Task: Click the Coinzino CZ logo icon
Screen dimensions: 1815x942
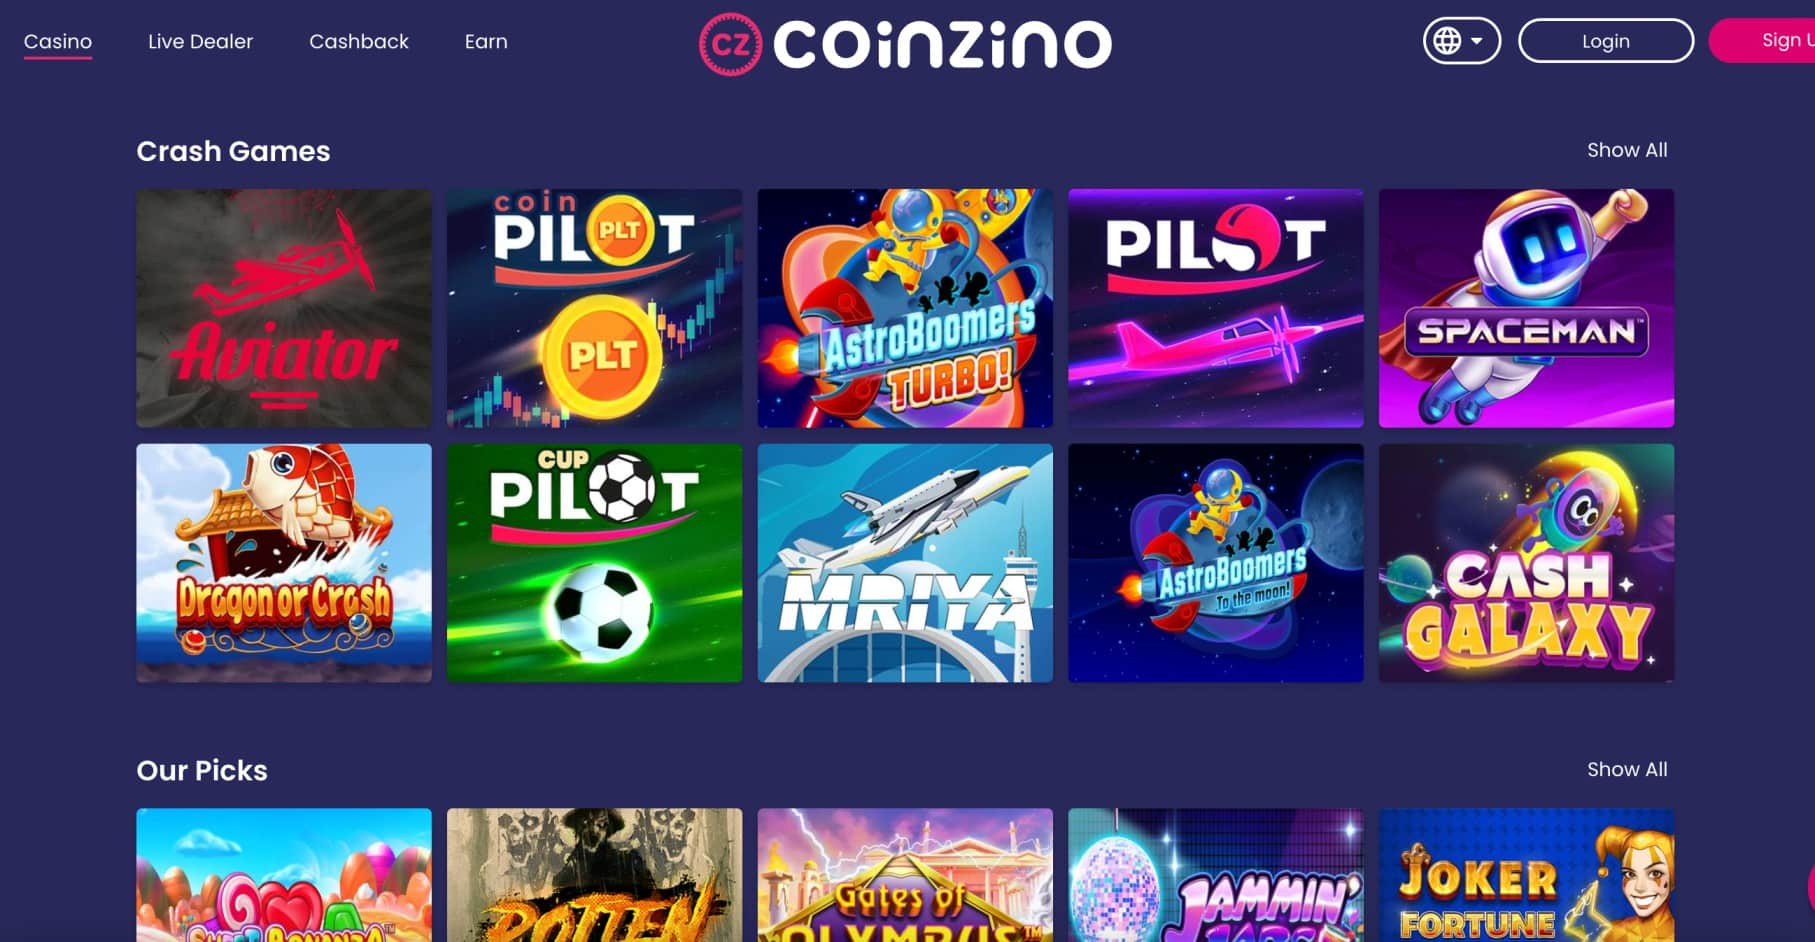Action: [x=730, y=44]
